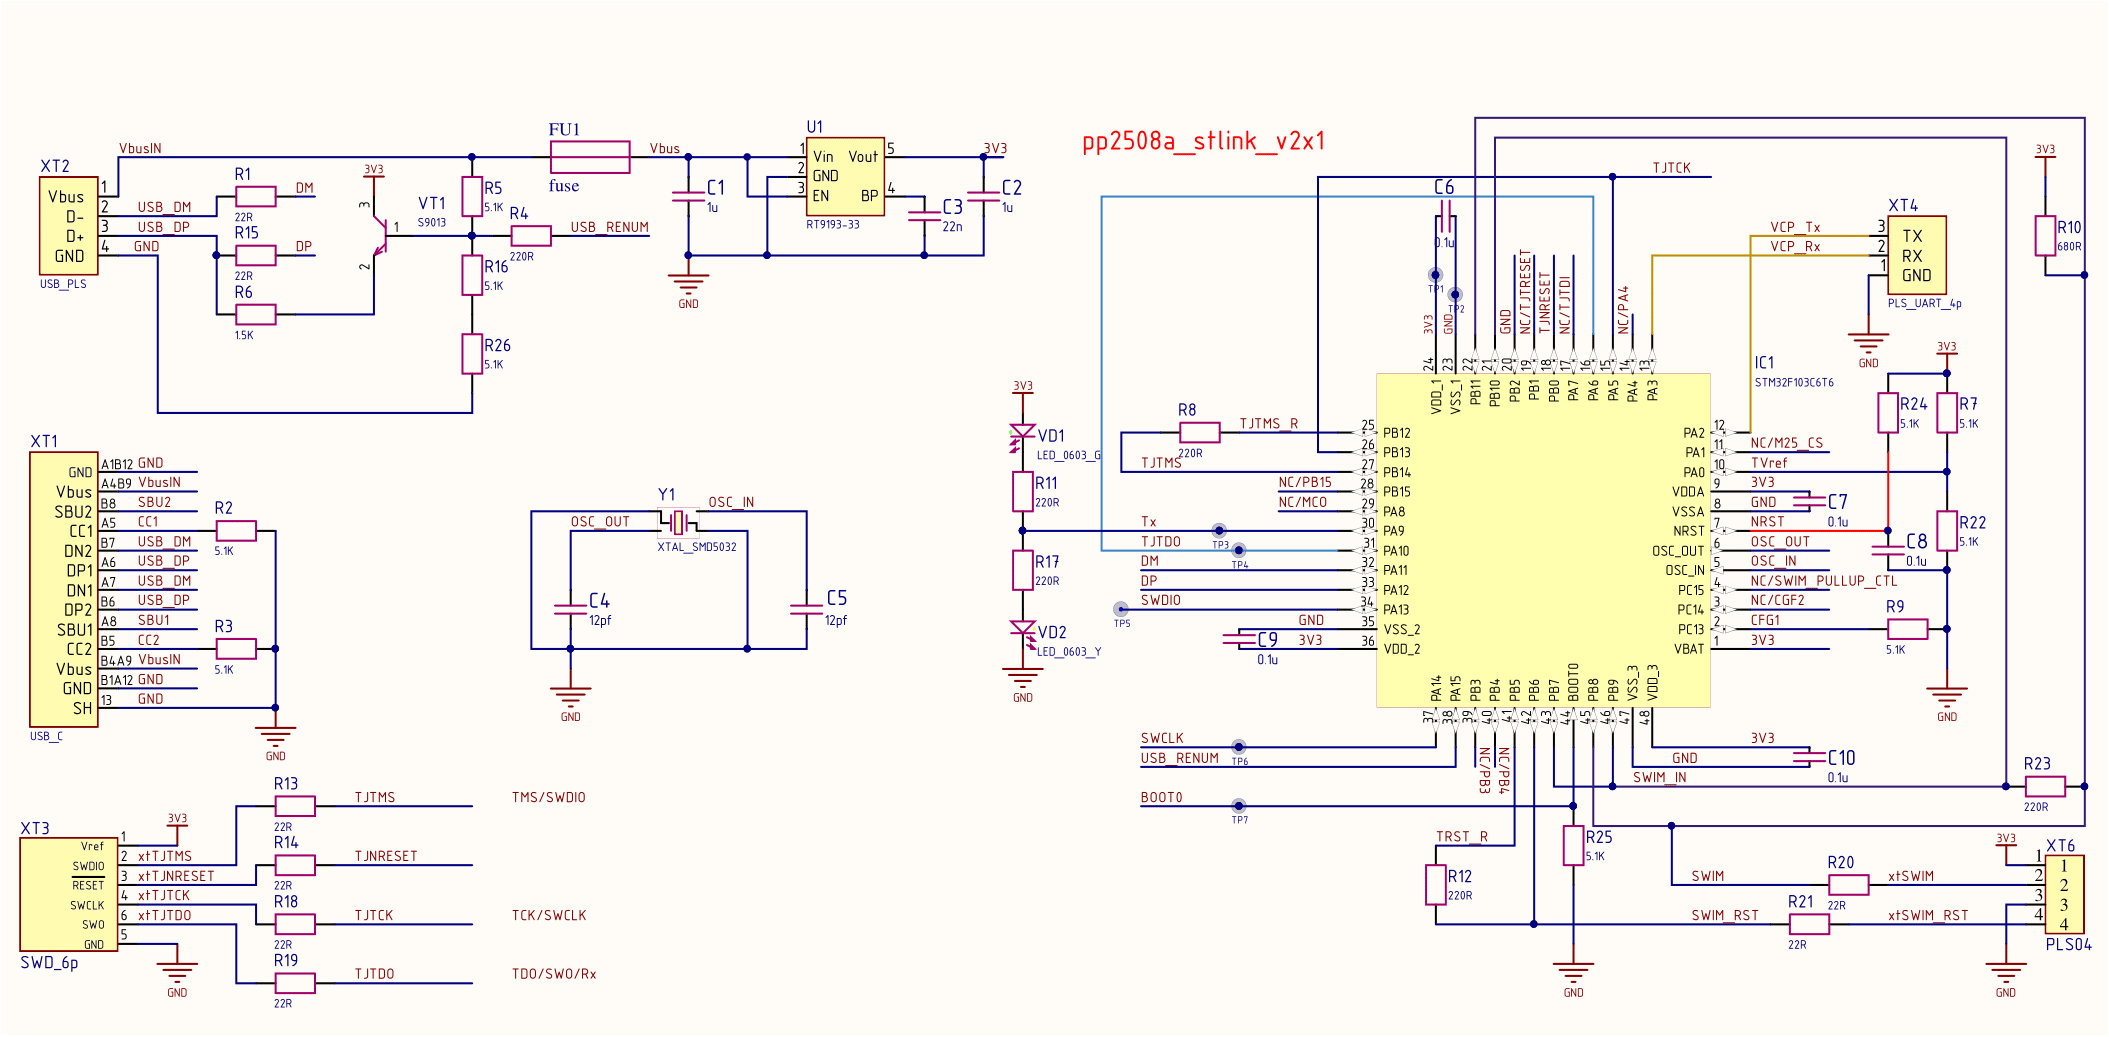Select capacitor C4 symbol
Viewport: 2109px width, 1037px height.
570,609
